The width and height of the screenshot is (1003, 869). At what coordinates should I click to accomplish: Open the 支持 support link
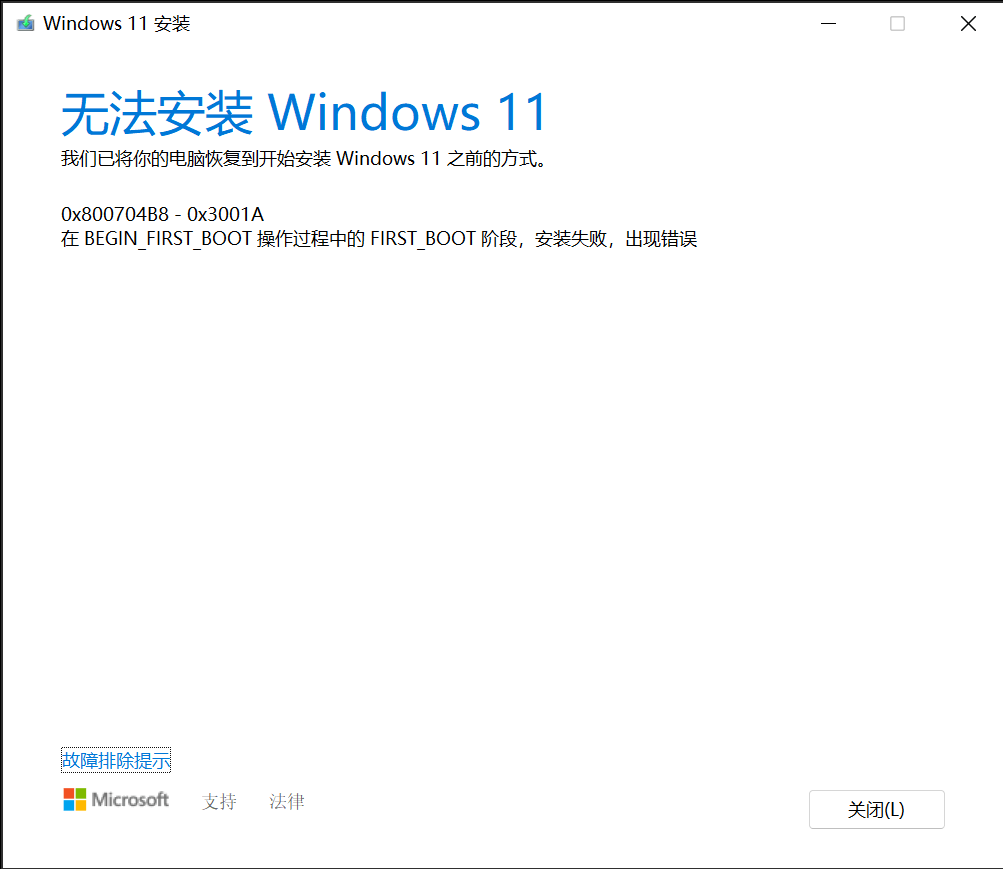click(219, 801)
